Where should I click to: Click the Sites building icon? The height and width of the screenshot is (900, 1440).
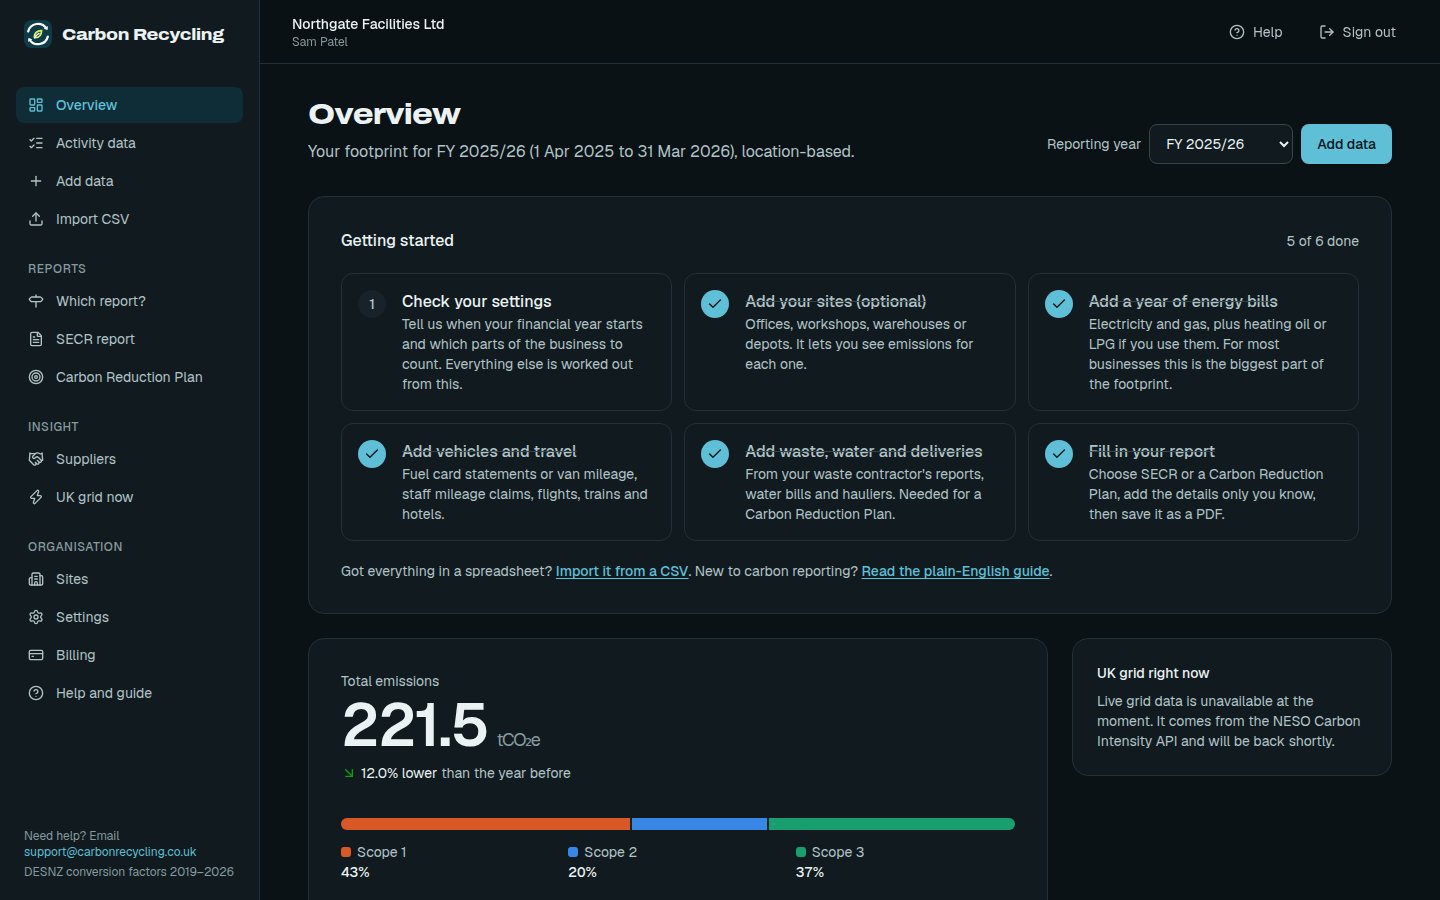coord(36,579)
